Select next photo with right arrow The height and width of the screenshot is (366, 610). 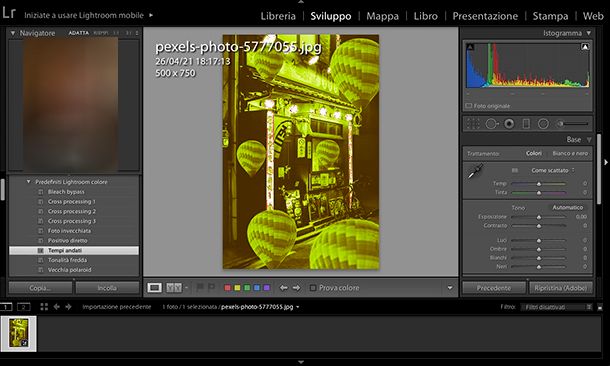pos(296,288)
